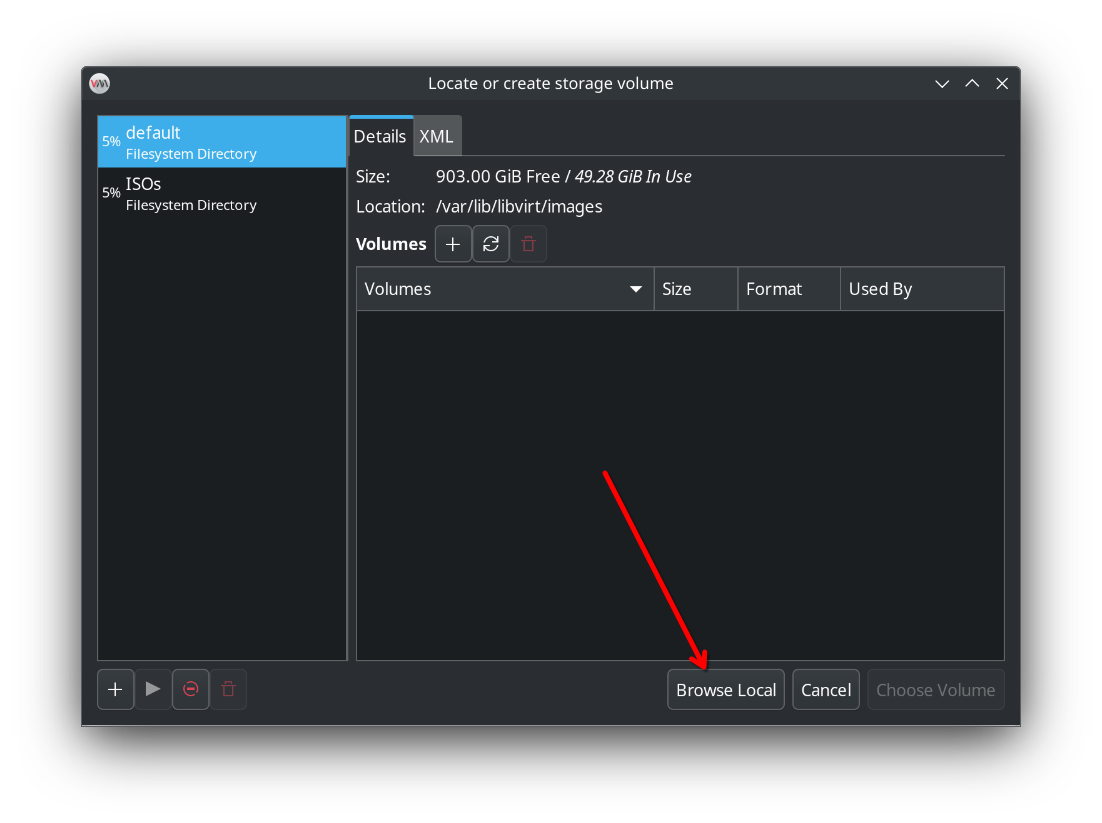Refresh the volumes list
Image resolution: width=1102 pixels, height=823 pixels.
(490, 243)
